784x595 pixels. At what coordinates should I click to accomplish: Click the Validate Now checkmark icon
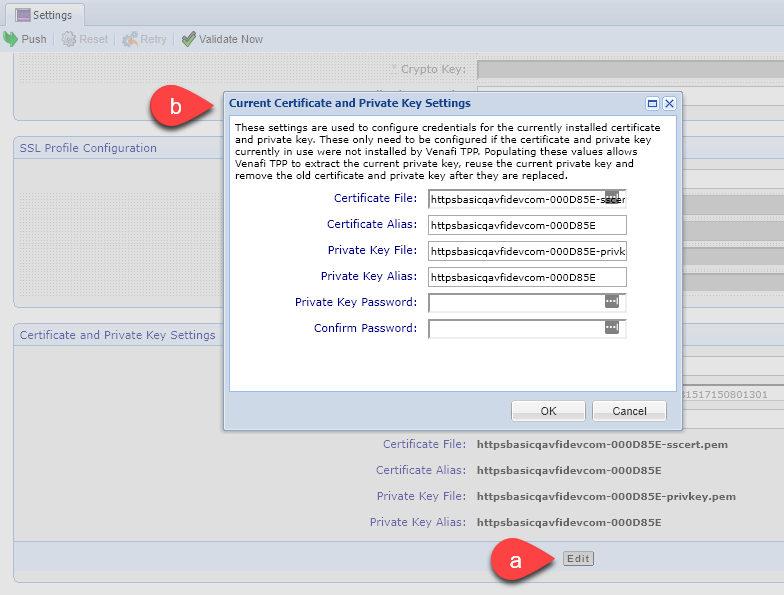189,39
